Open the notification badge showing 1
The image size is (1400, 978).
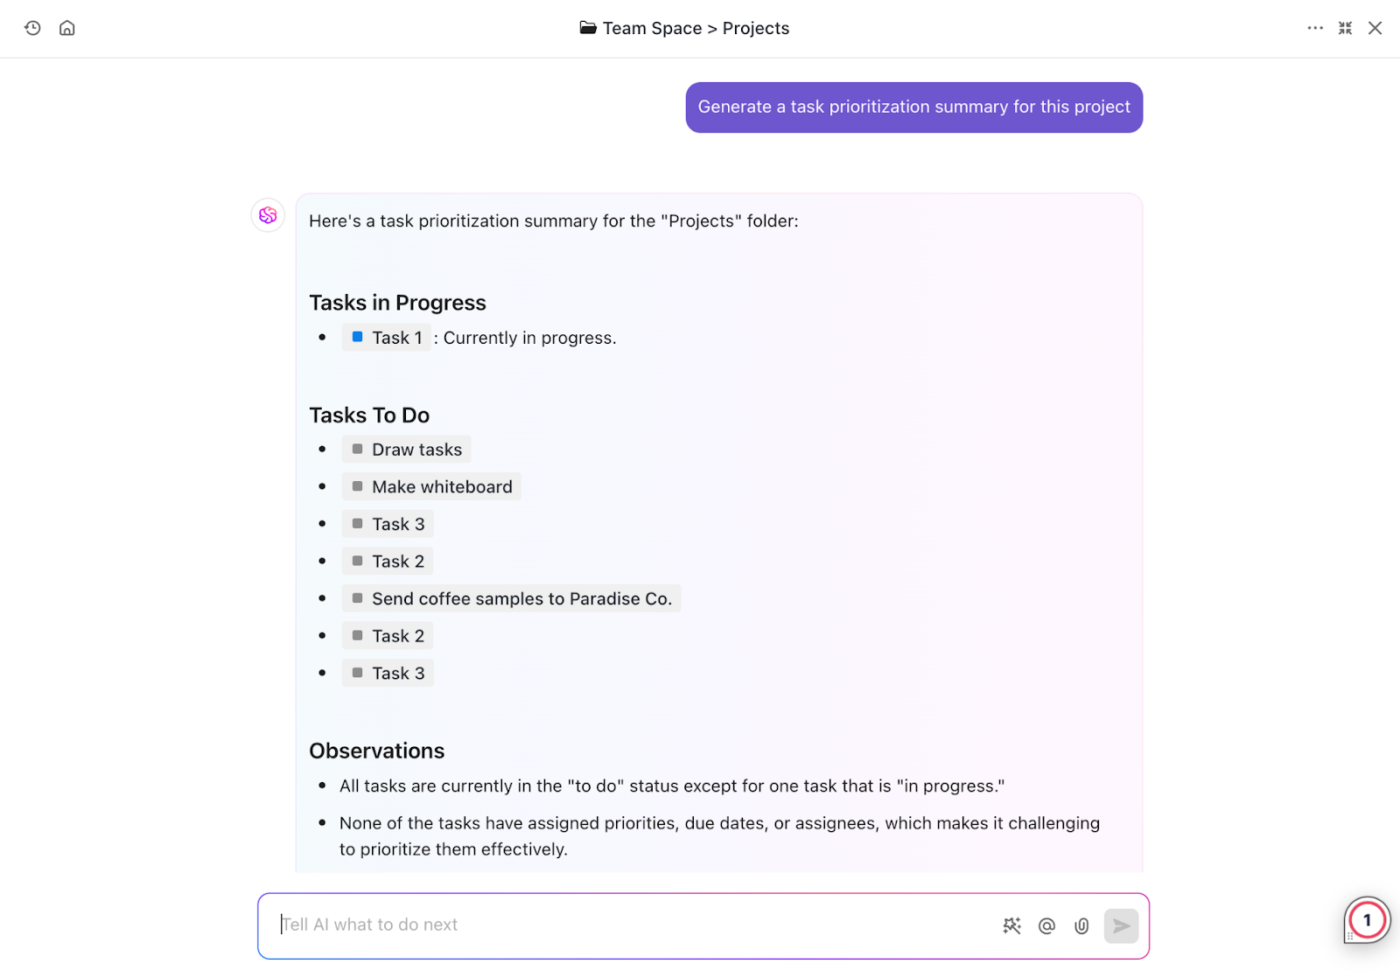[x=1367, y=920]
